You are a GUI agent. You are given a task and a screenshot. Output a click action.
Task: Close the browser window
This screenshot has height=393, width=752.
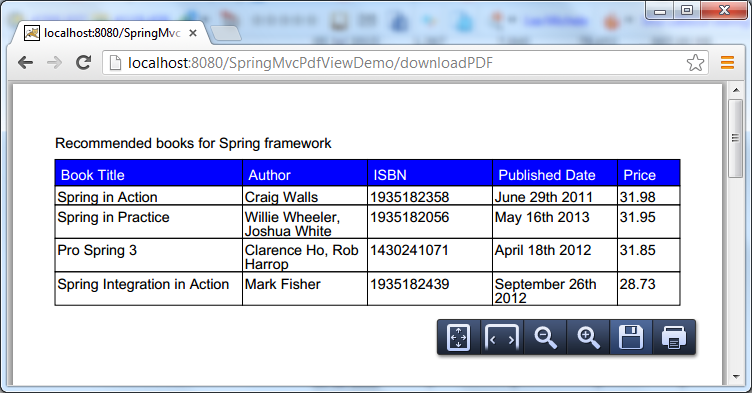pos(724,11)
